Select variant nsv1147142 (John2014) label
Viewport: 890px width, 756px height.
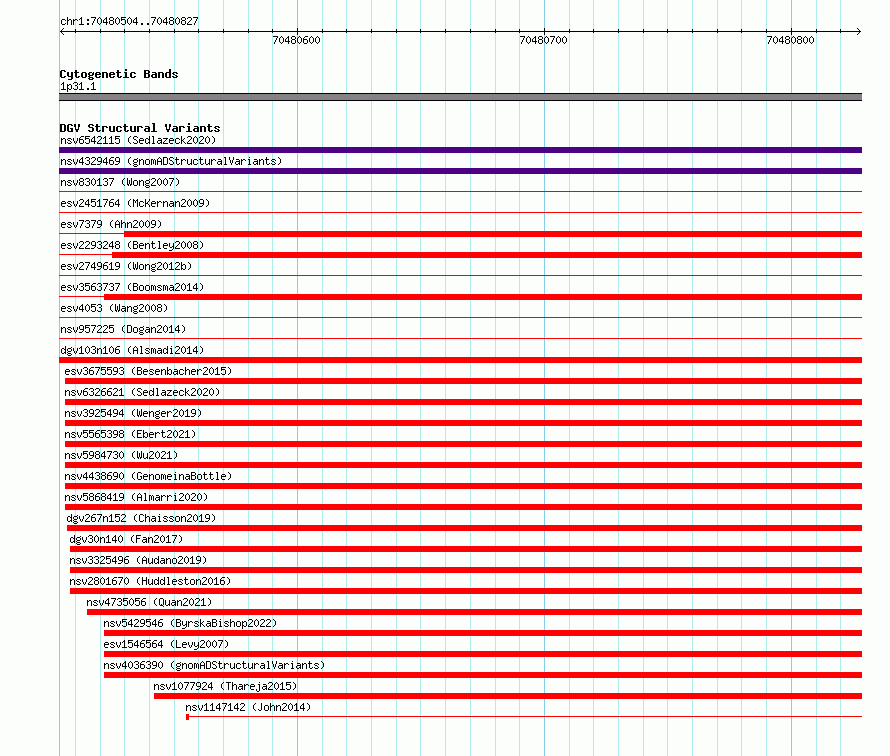pos(248,707)
